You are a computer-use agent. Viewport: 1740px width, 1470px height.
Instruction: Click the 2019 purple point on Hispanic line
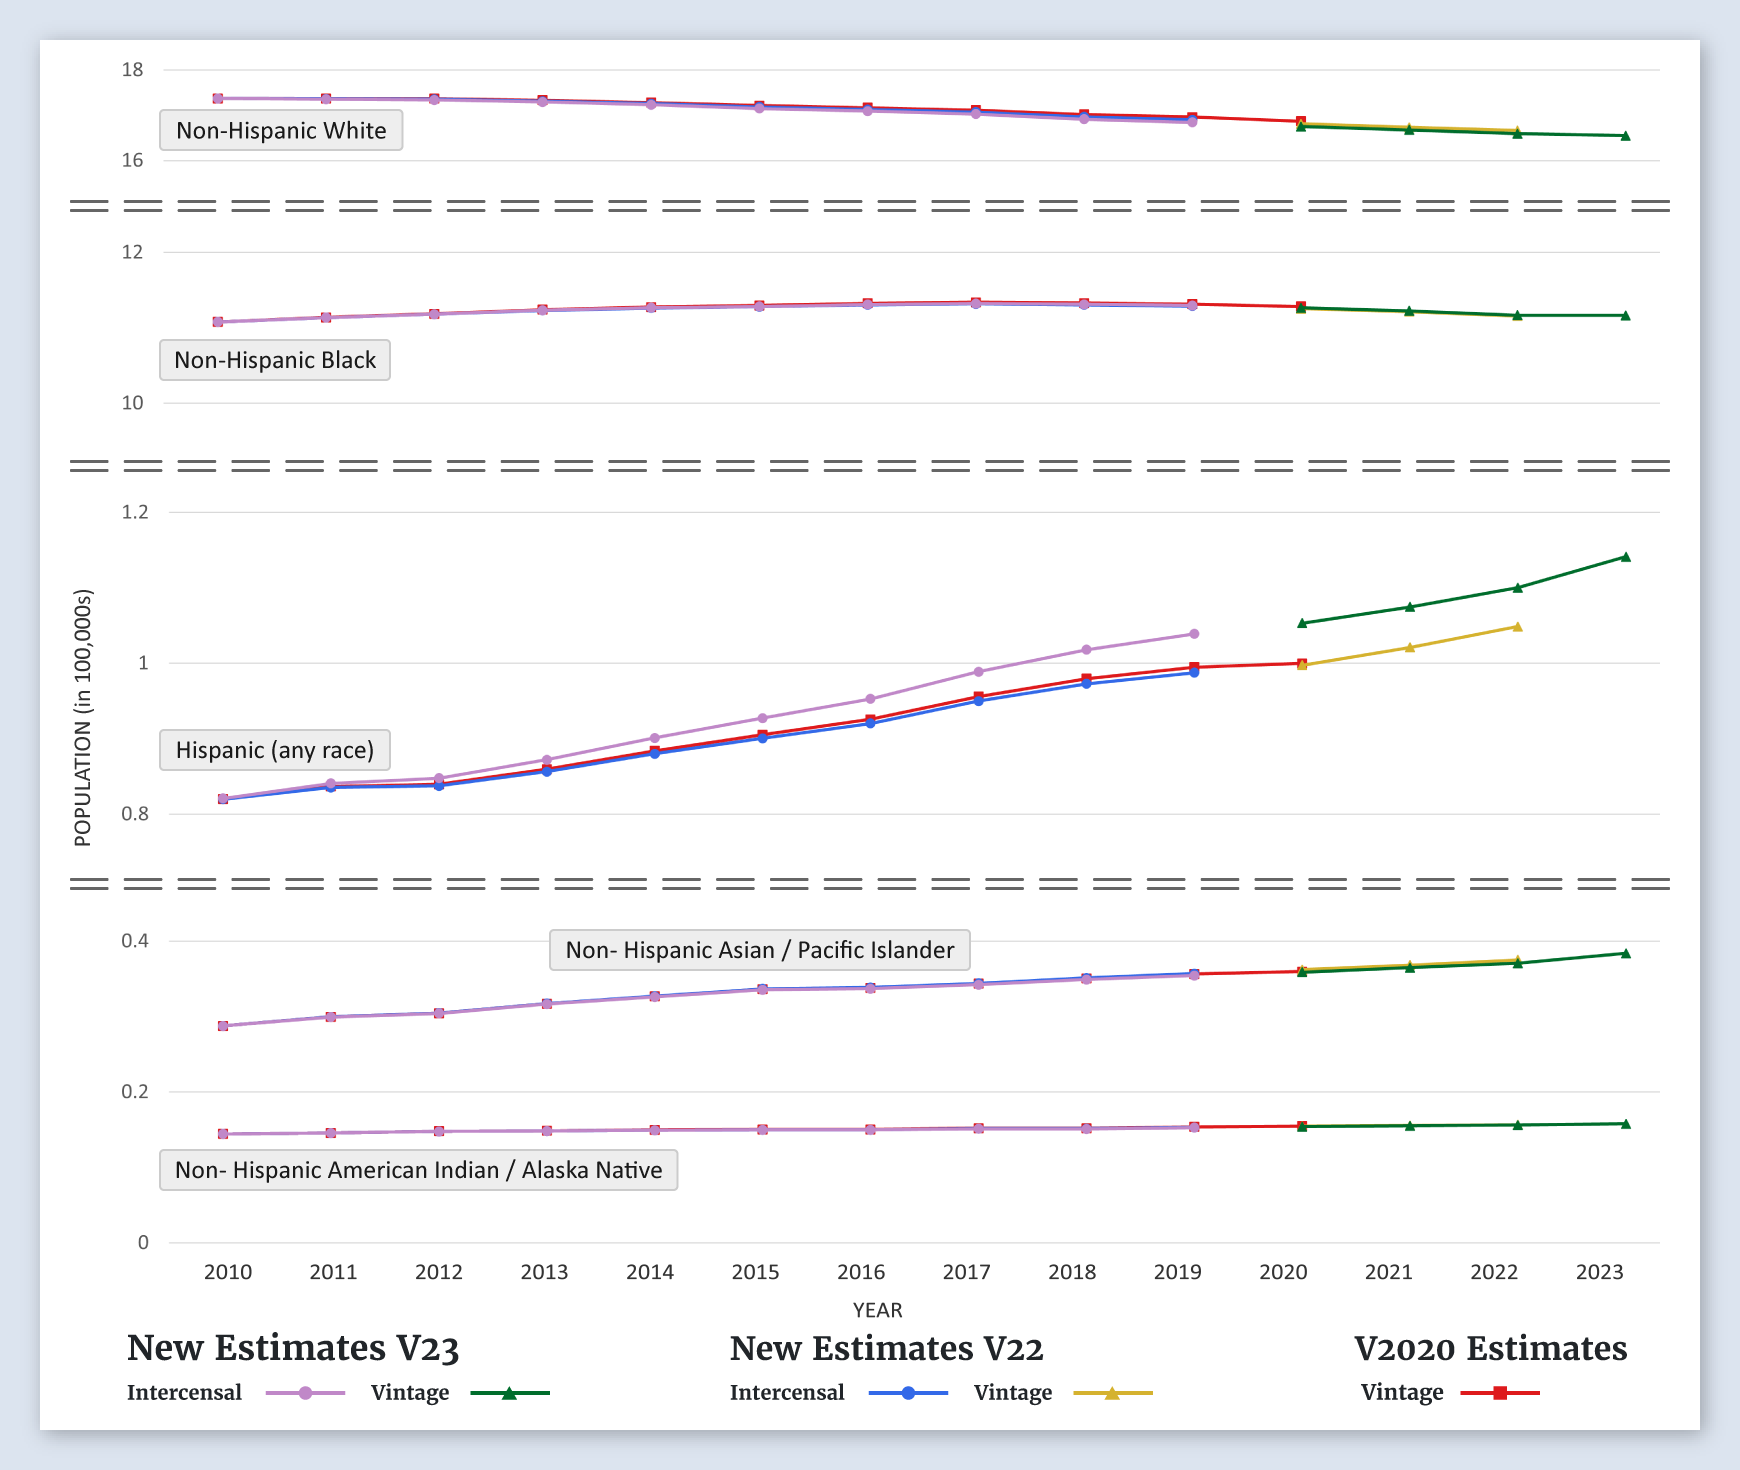tap(1194, 634)
